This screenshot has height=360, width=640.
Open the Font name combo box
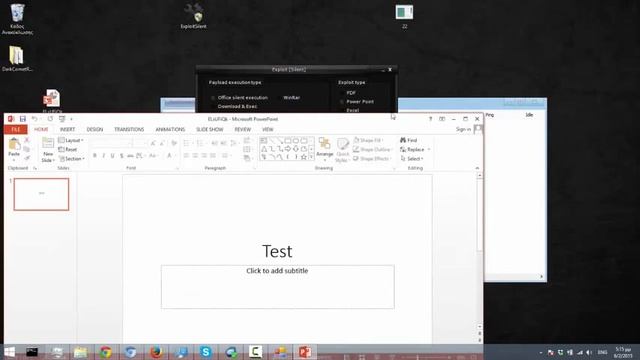pos(111,142)
